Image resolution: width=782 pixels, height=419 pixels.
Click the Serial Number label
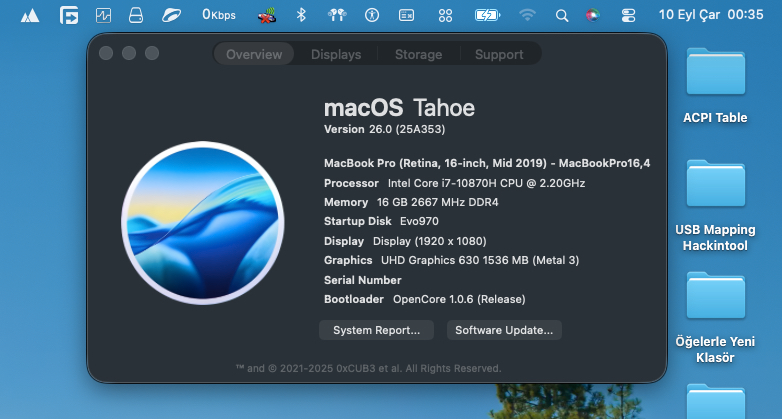pyautogui.click(x=363, y=280)
